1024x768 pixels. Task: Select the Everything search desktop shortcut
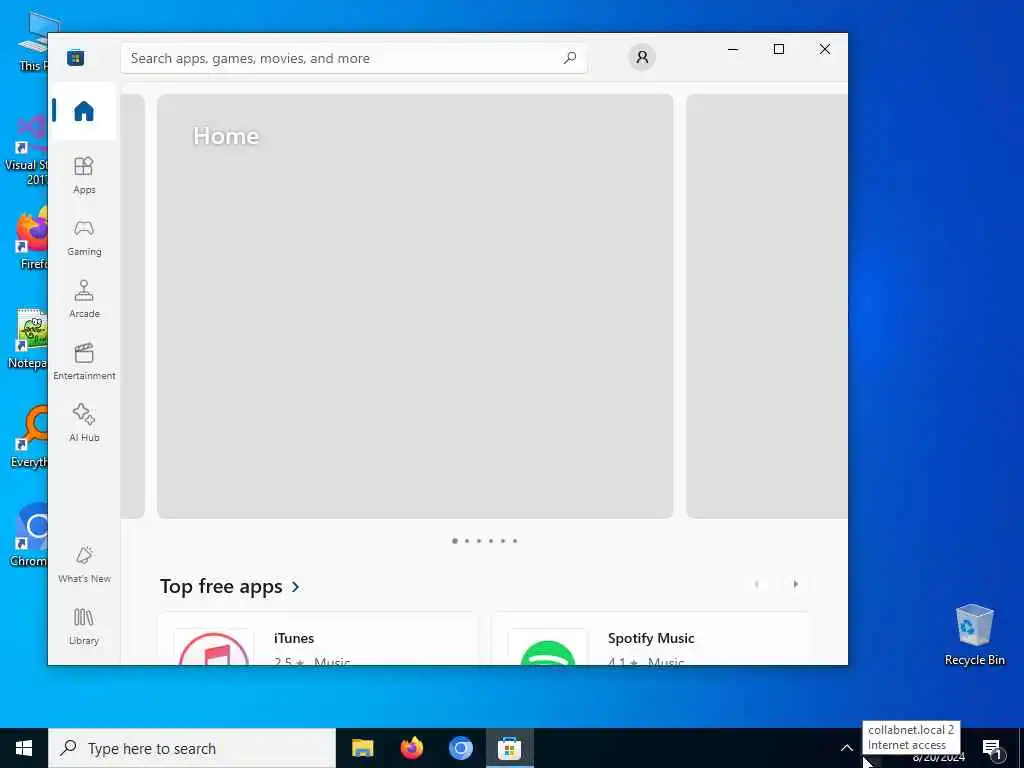pos(29,436)
